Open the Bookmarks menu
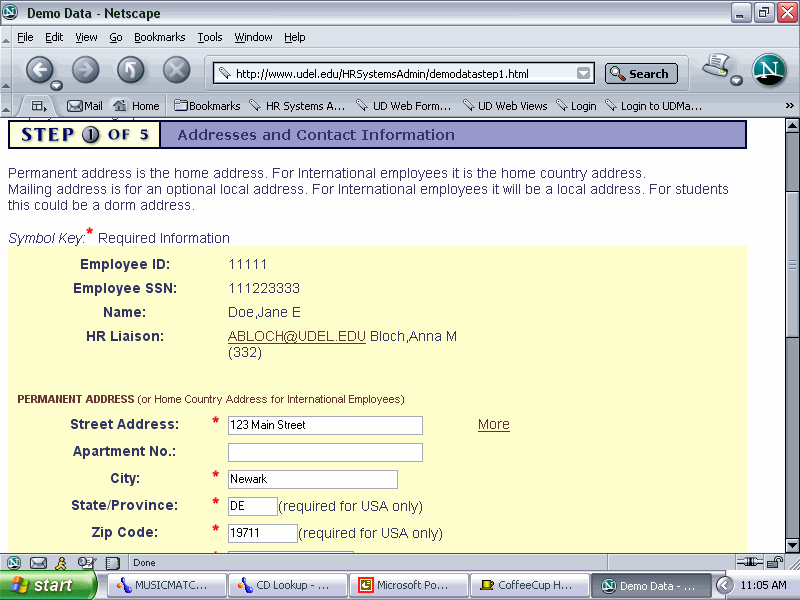Viewport: 800px width, 600px height. (160, 37)
